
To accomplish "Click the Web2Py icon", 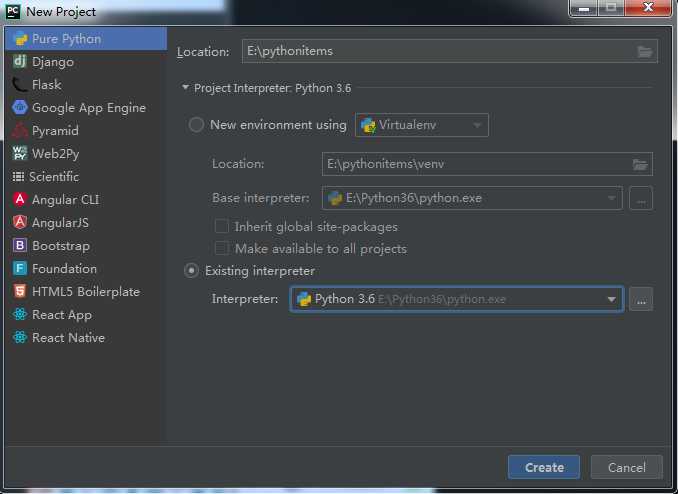I will click(x=20, y=153).
